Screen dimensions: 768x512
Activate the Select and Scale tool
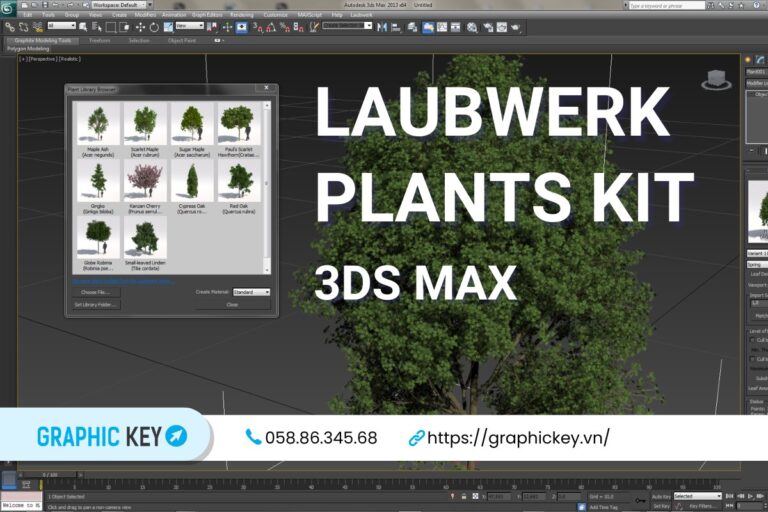pos(168,27)
